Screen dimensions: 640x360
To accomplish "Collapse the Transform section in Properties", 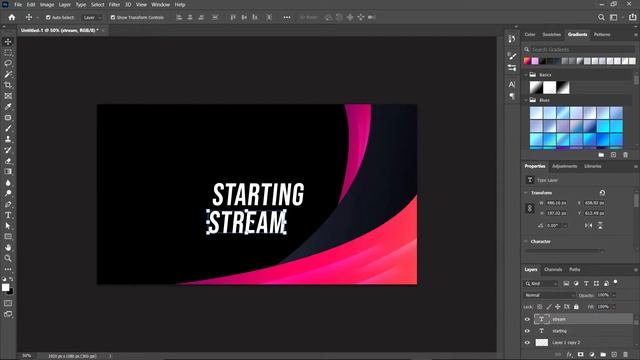I will [526, 193].
